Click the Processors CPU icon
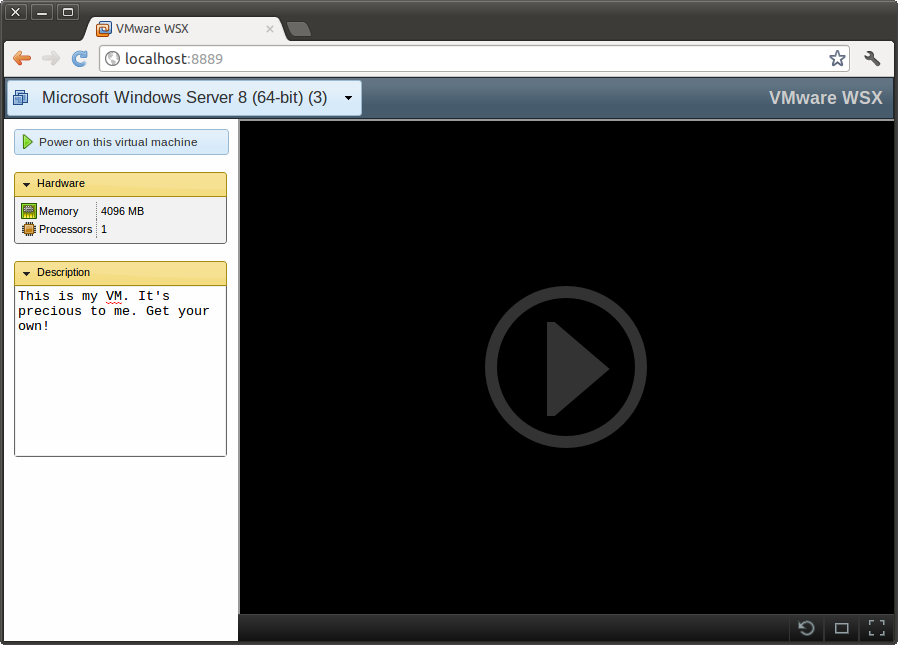The image size is (898, 645). click(x=29, y=229)
